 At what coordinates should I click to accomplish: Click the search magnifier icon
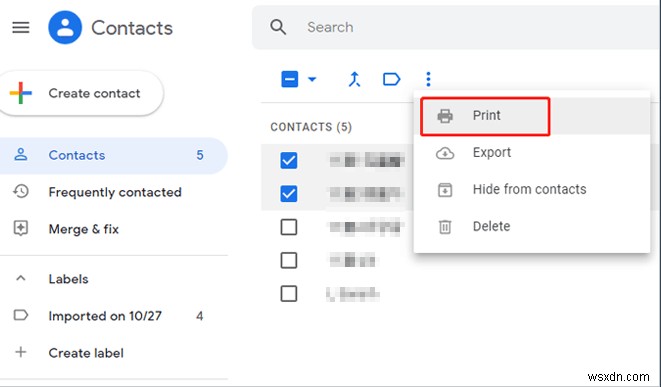click(x=278, y=27)
